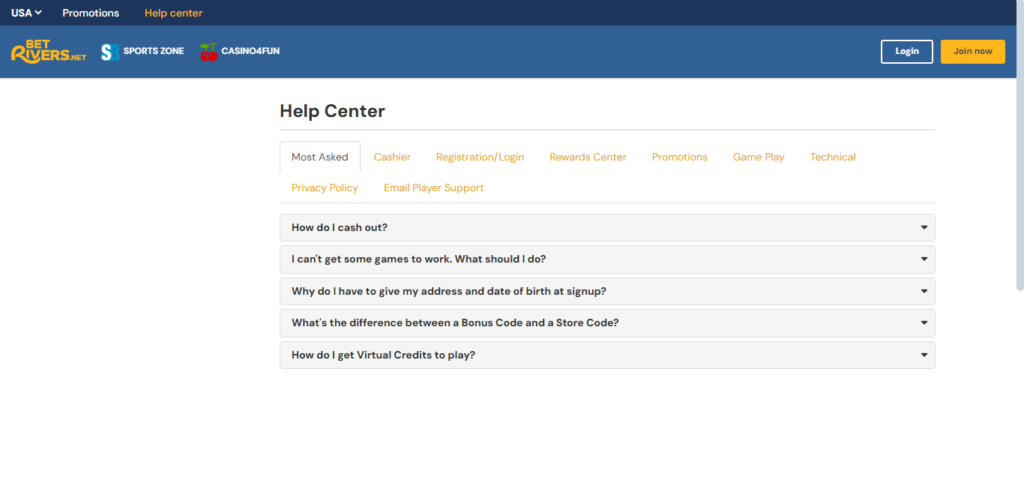Expand 'How do I cash out?' question
This screenshot has height=480, width=1024.
point(607,227)
